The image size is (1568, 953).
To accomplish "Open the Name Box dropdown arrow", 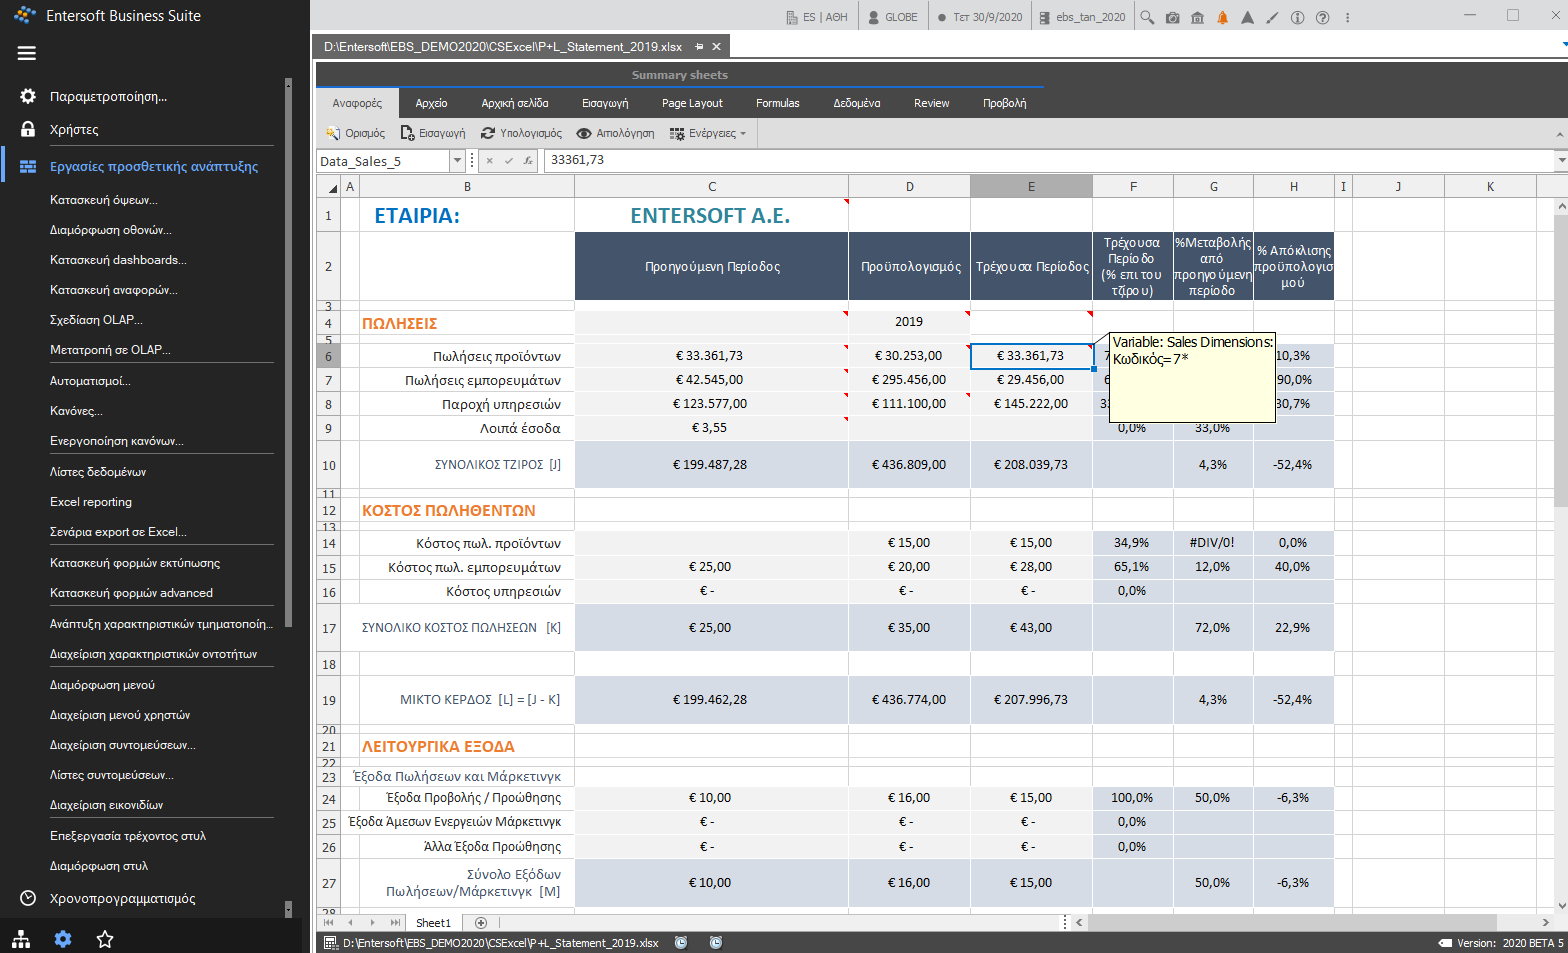I will pyautogui.click(x=457, y=160).
